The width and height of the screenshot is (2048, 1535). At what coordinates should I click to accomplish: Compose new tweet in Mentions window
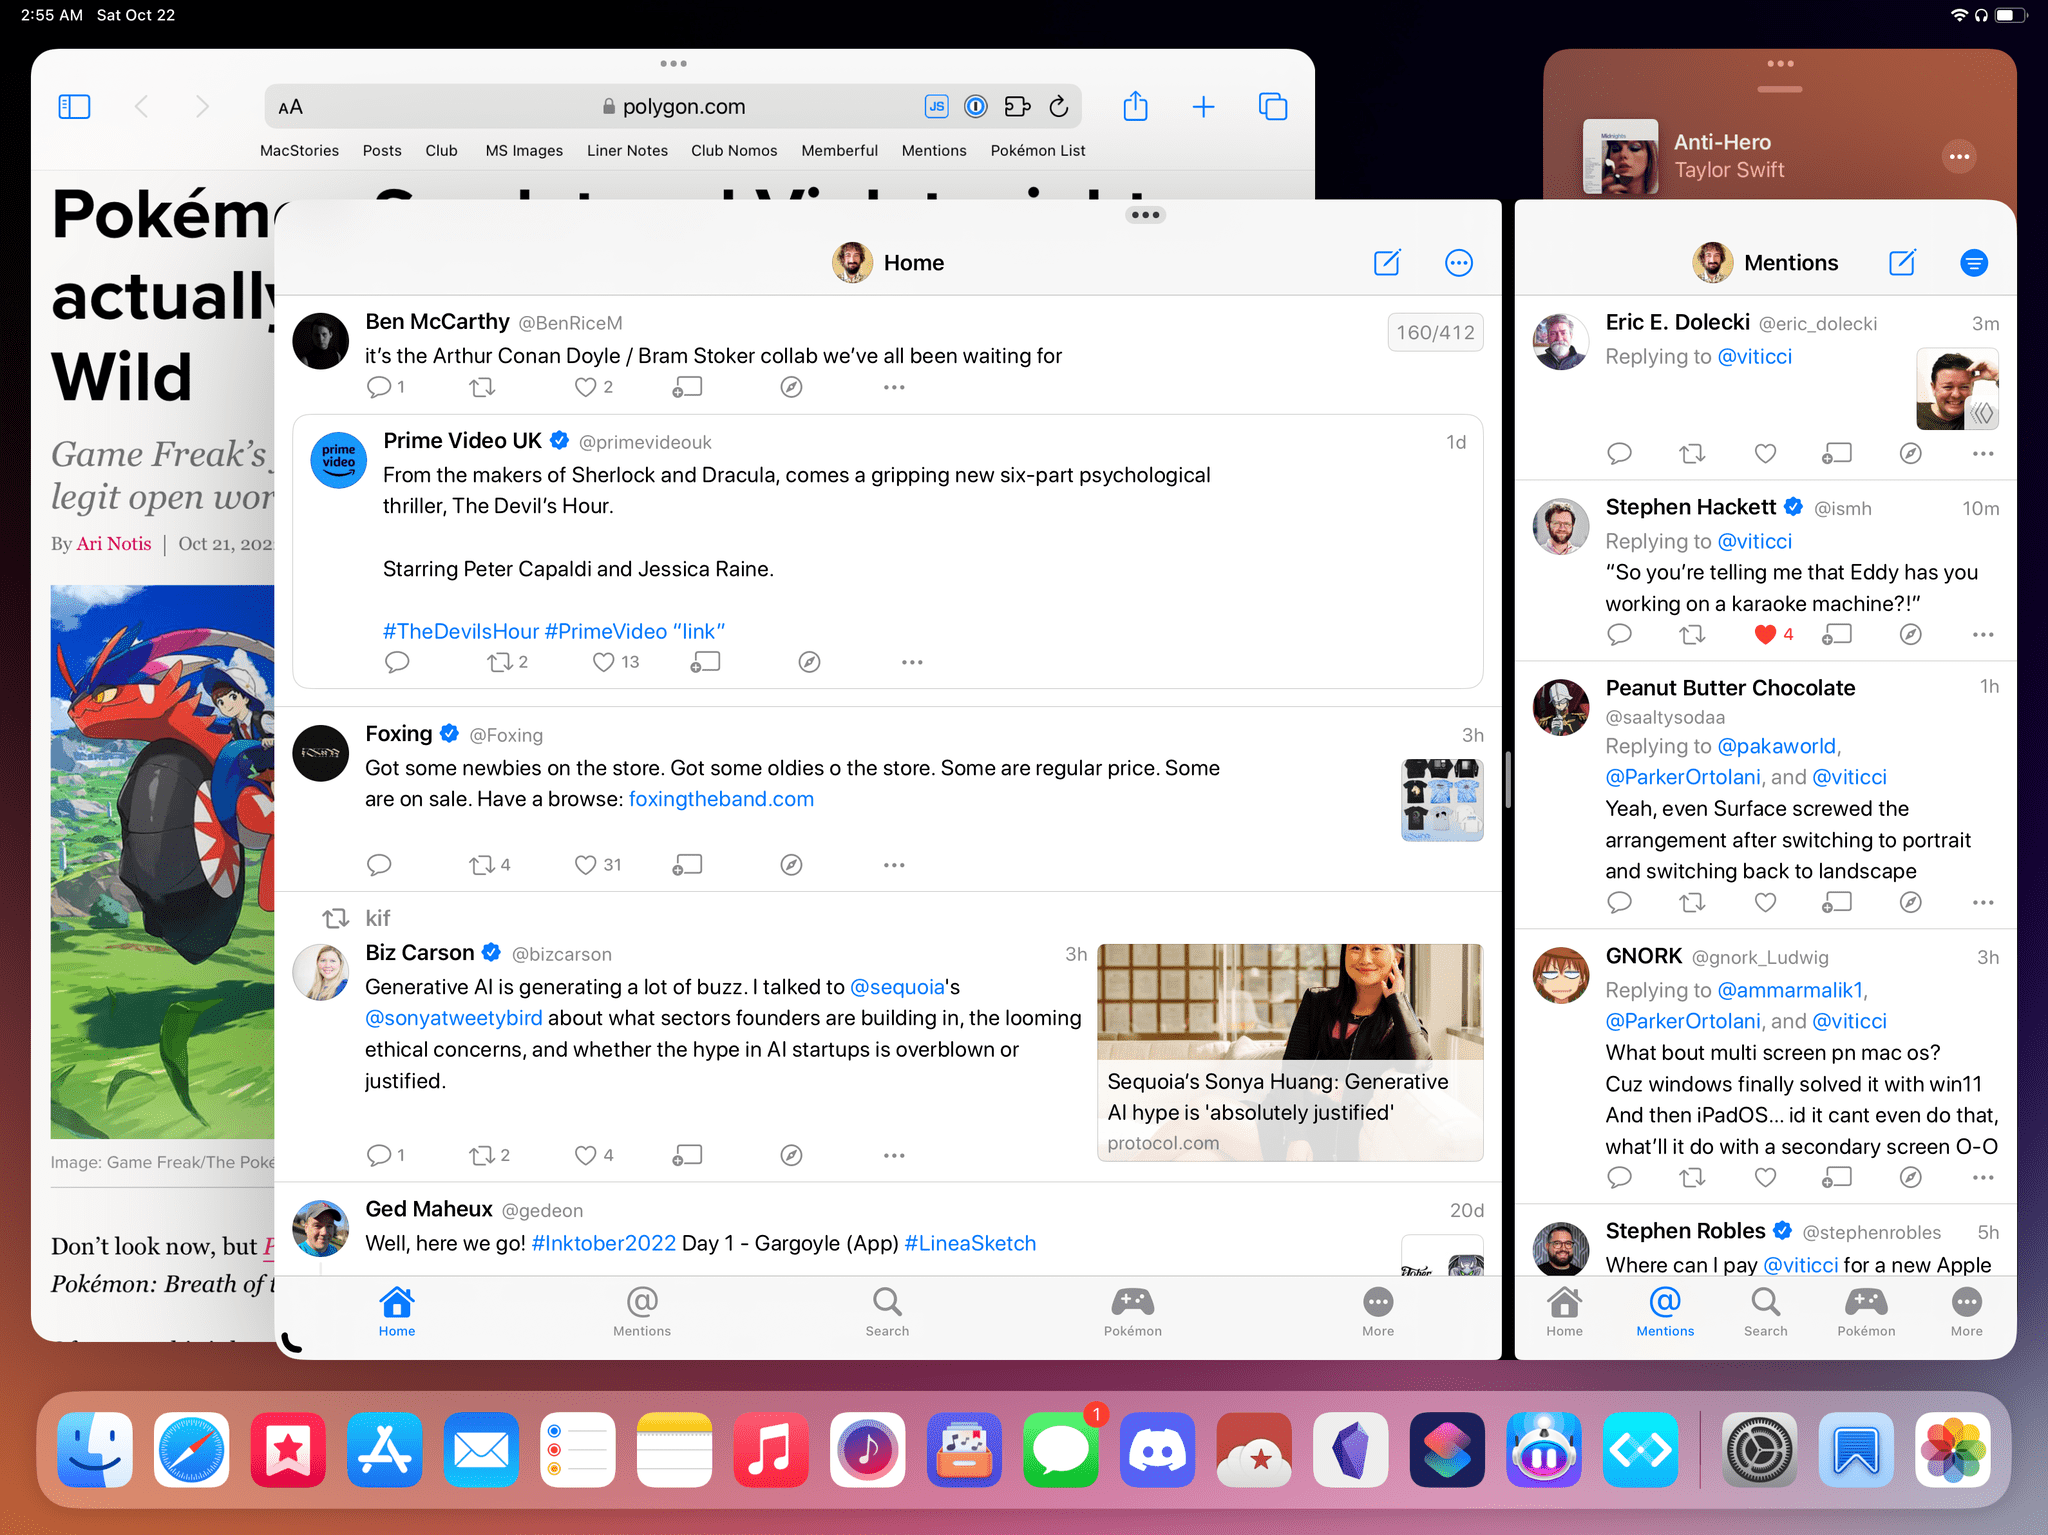pos(1902,263)
